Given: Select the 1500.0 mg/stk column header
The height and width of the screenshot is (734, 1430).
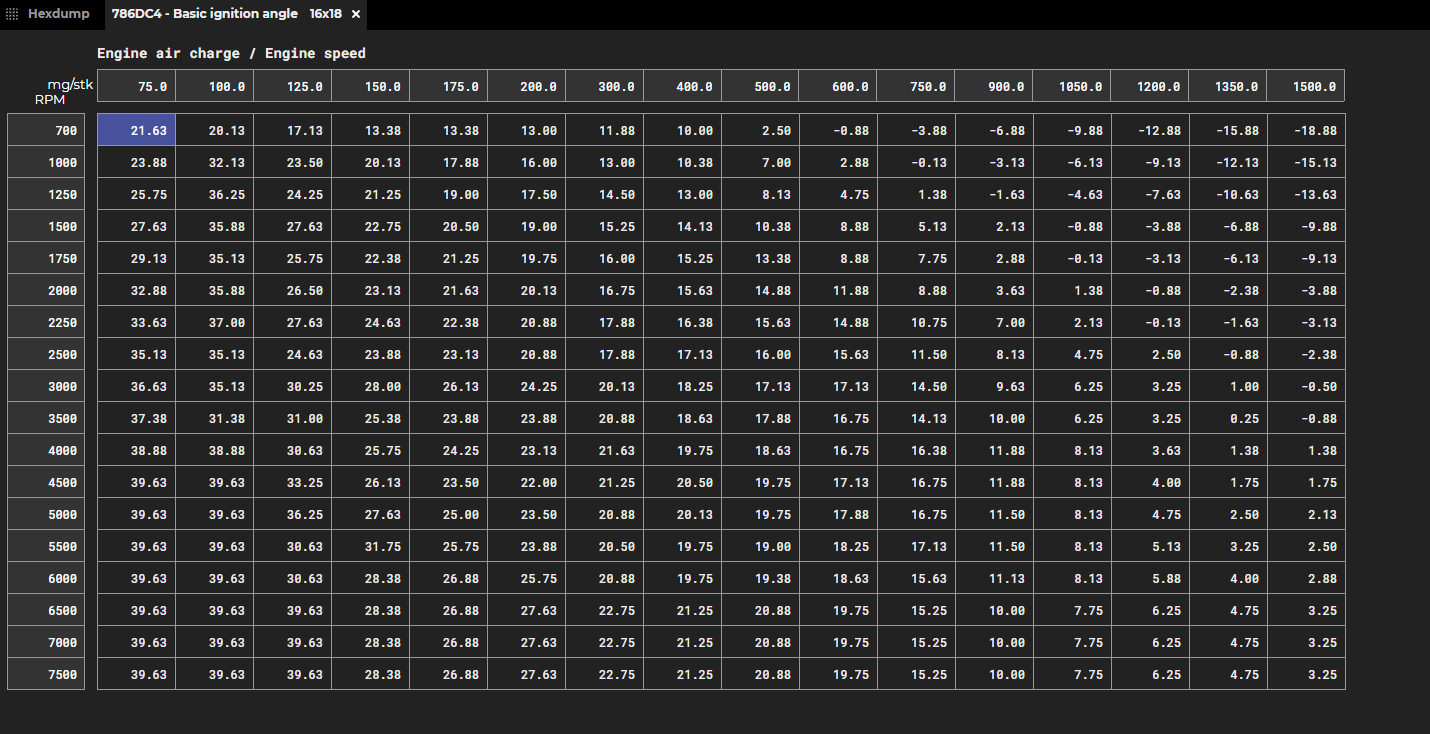Looking at the screenshot, I should (x=1306, y=86).
